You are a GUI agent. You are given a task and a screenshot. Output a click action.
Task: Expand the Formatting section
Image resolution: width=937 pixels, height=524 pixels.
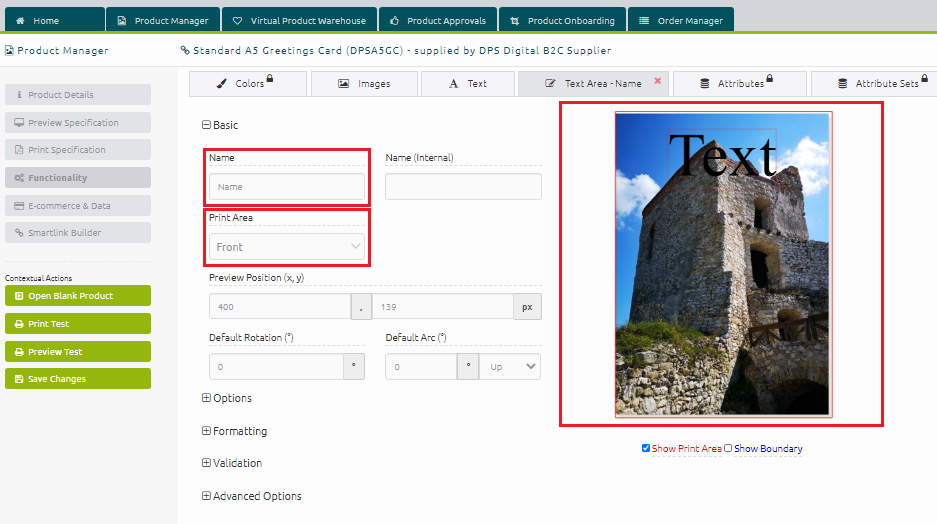(x=206, y=431)
